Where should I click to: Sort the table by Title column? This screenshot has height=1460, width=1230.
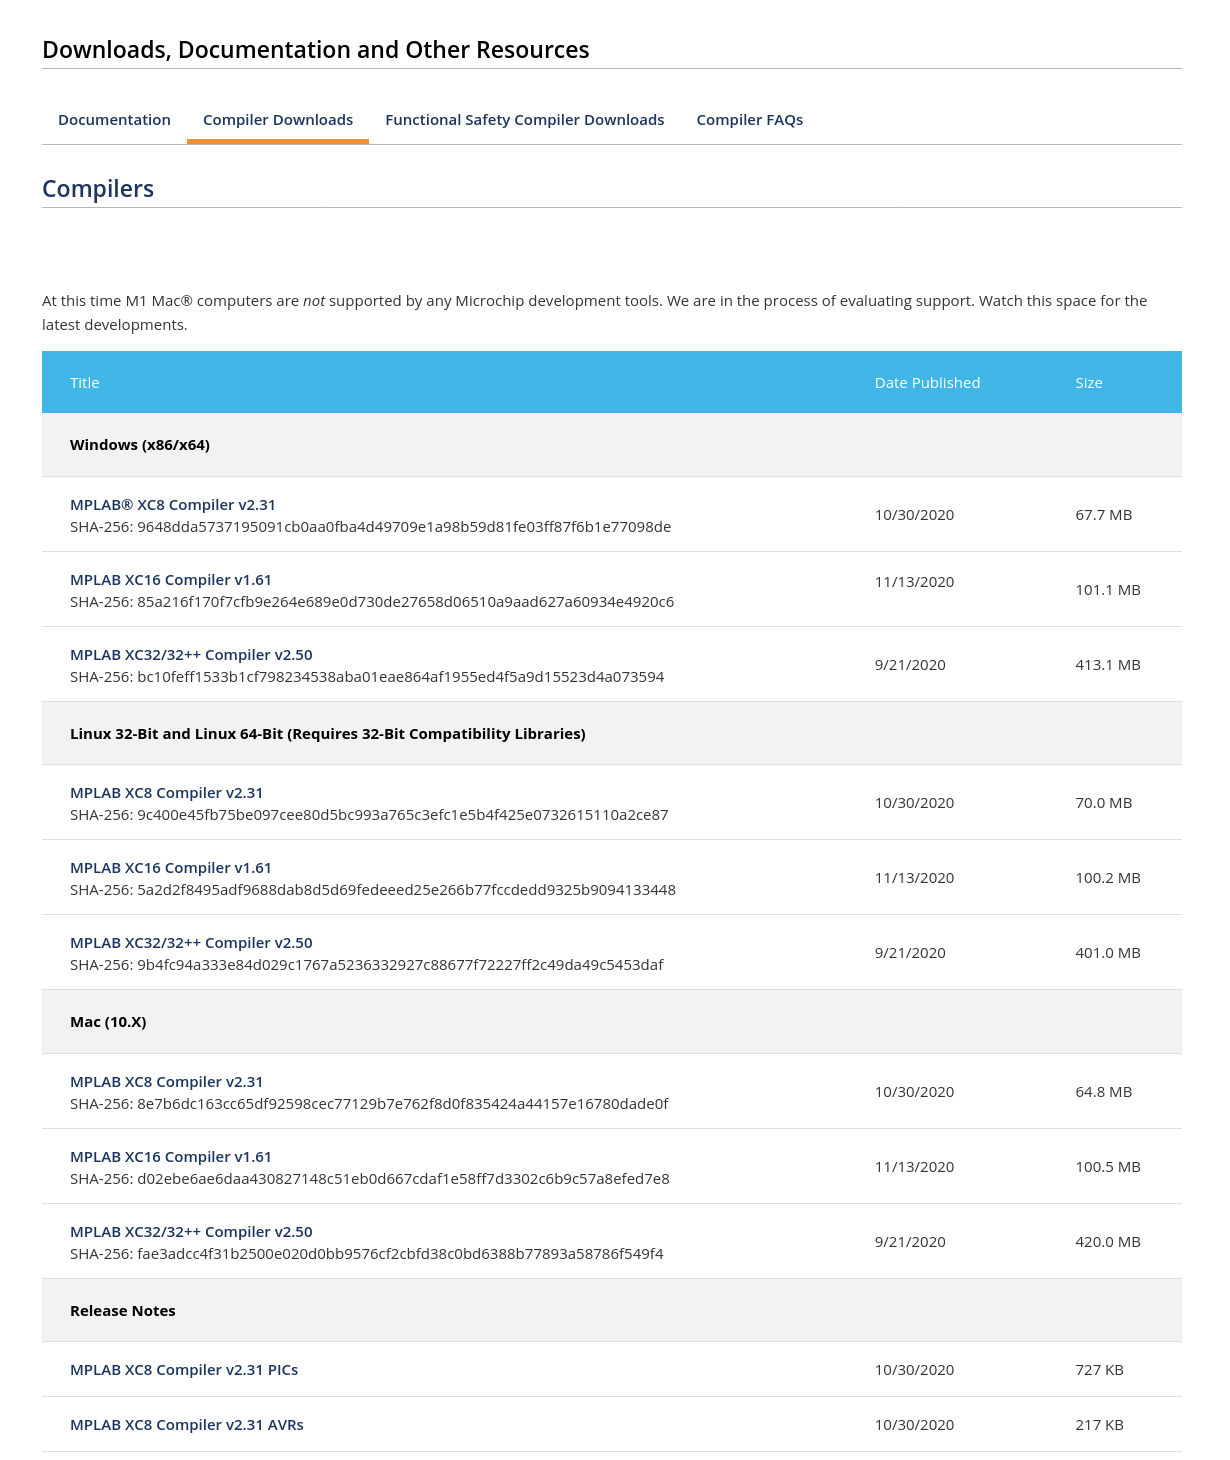point(85,382)
